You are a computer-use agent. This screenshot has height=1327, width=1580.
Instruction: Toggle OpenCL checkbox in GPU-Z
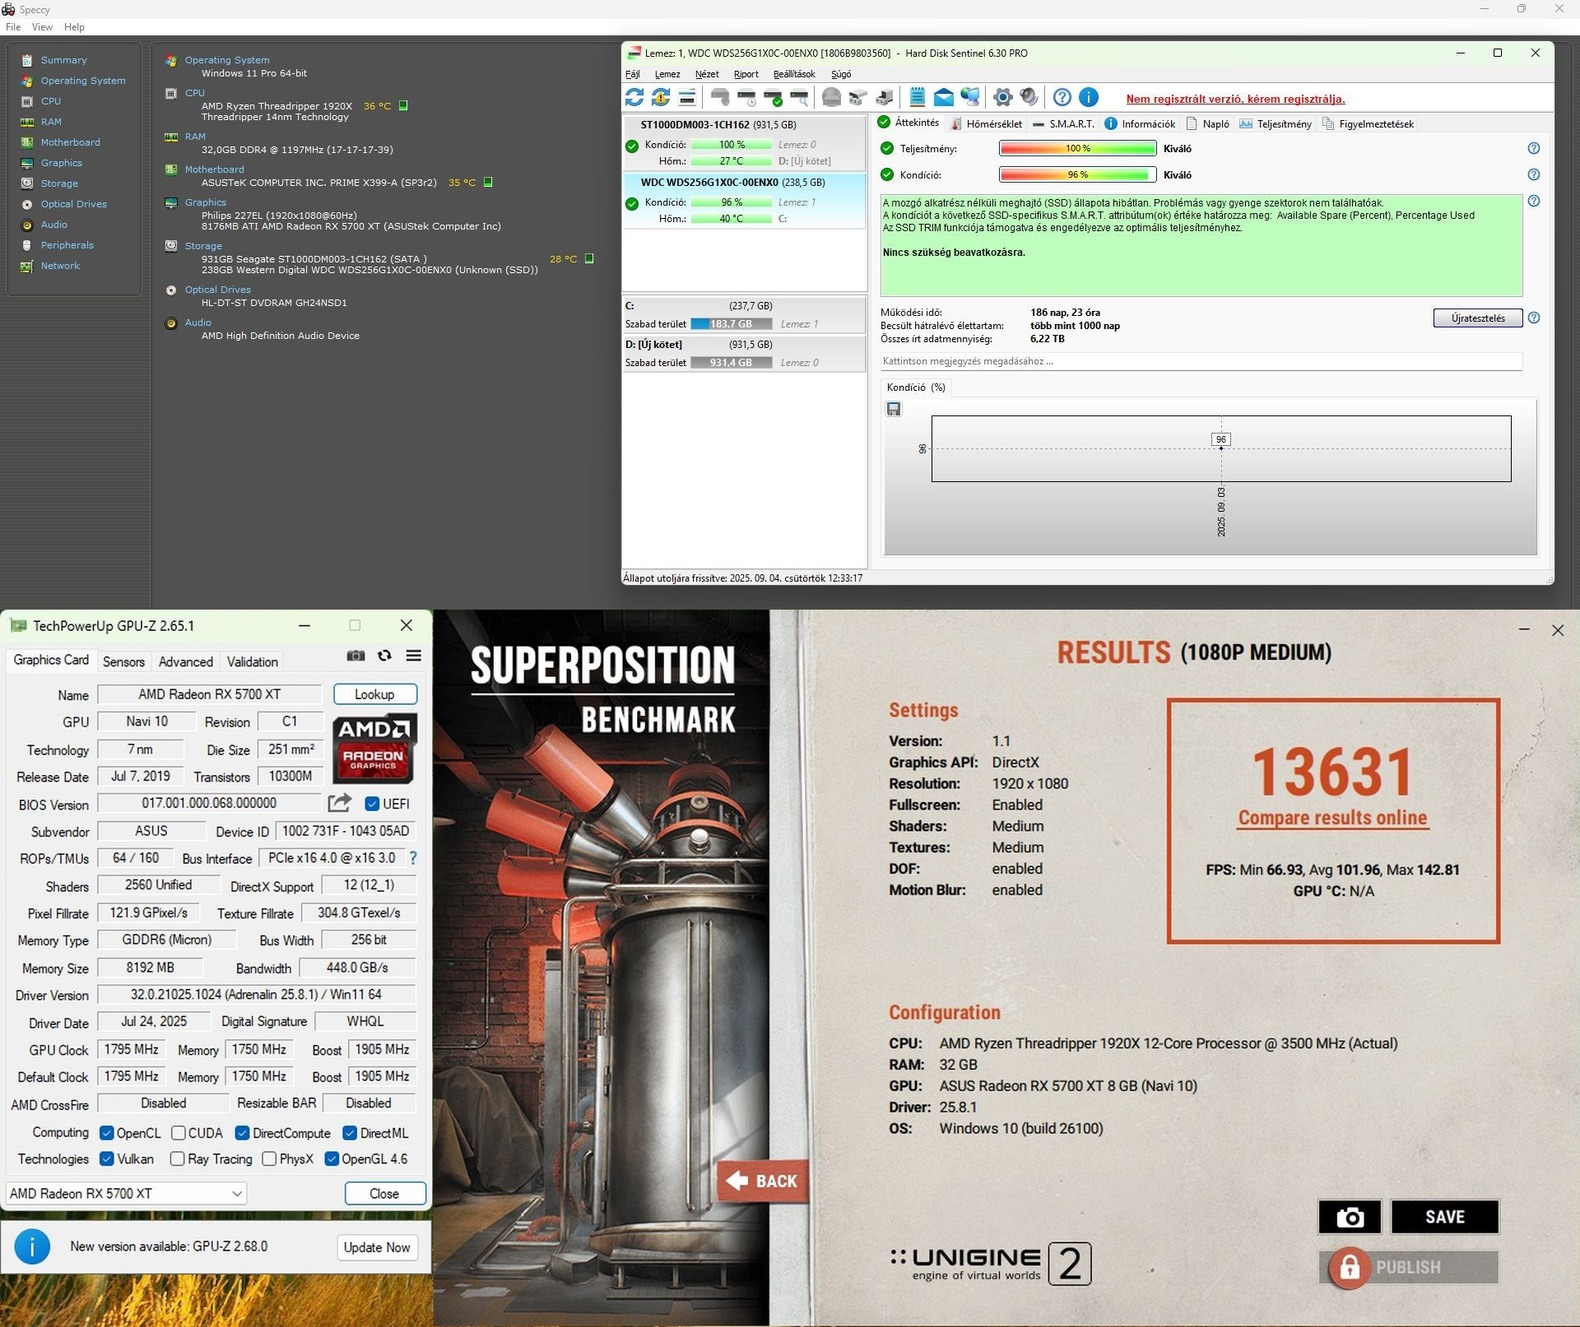click(x=107, y=1133)
